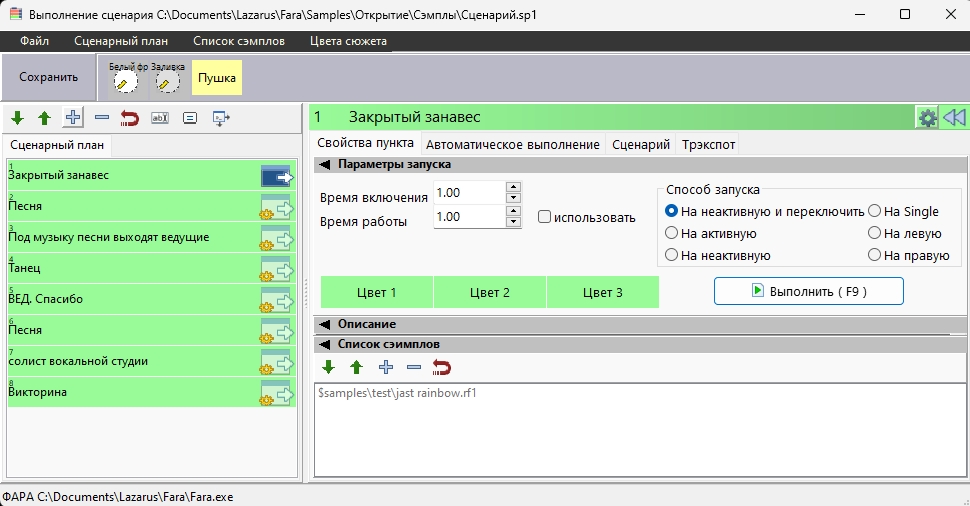The height and width of the screenshot is (506, 970).
Task: Click the Заливка pencil circle icon
Action: (x=167, y=82)
